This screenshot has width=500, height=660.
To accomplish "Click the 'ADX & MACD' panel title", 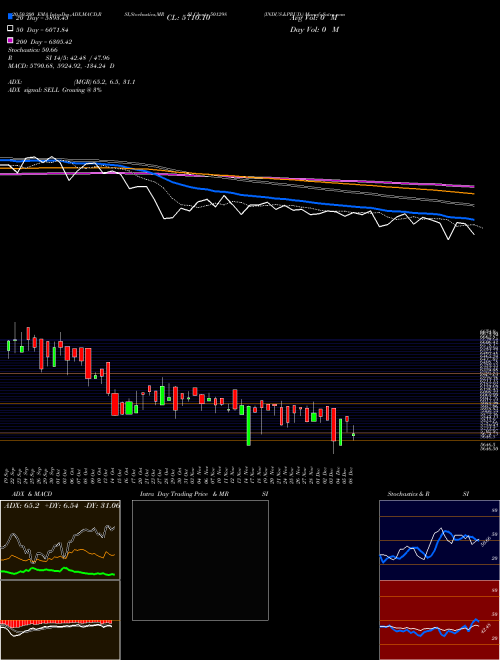I will (x=32, y=494).
